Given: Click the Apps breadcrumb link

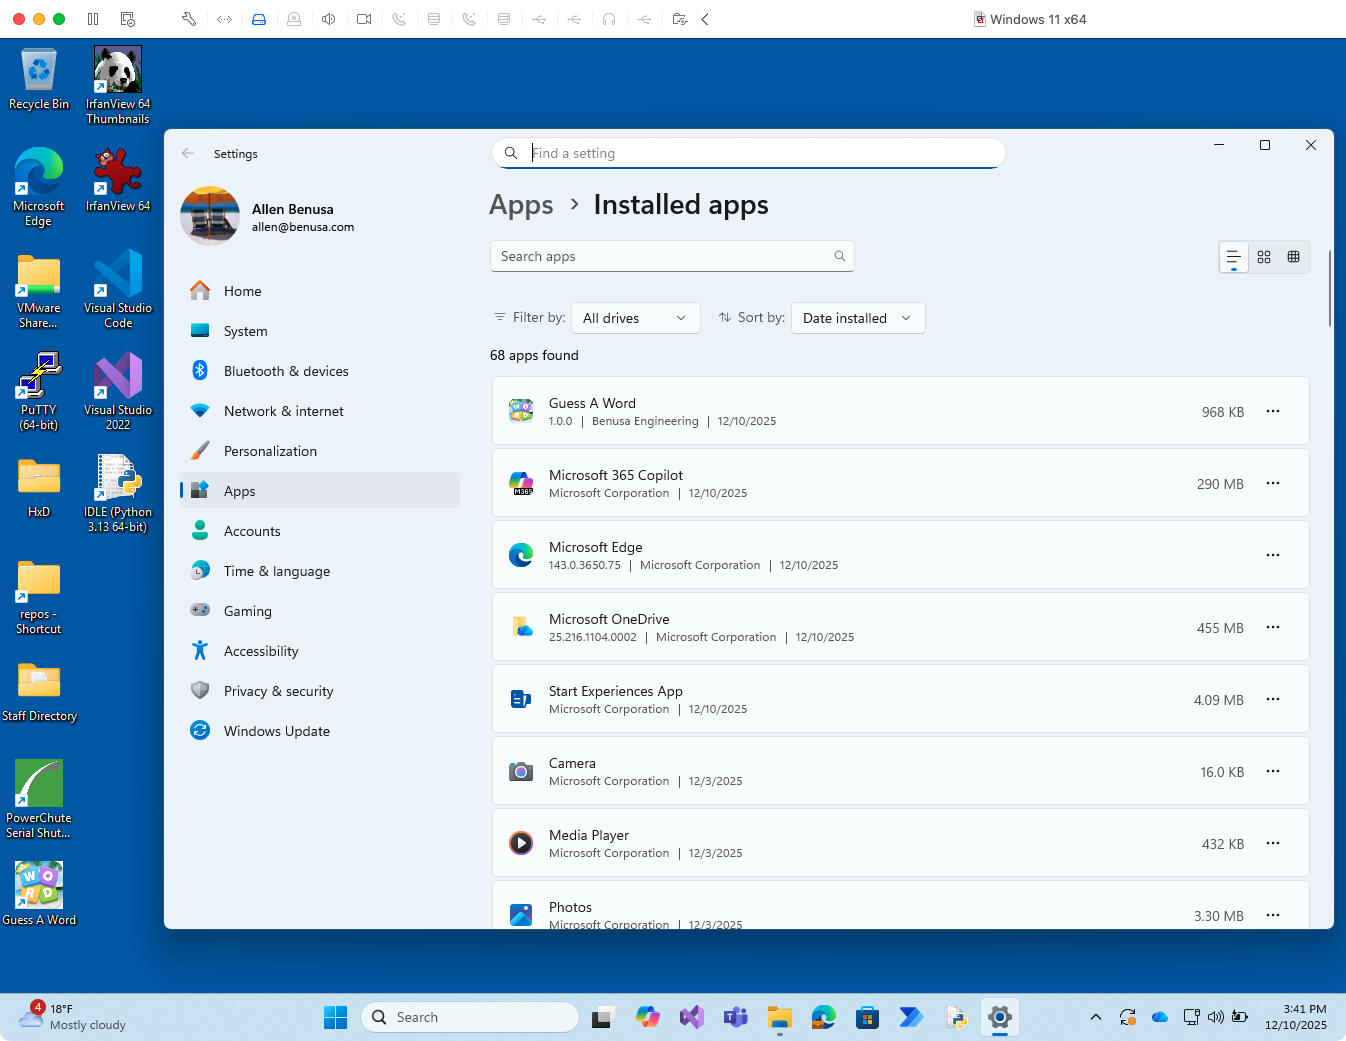Looking at the screenshot, I should click(x=521, y=205).
